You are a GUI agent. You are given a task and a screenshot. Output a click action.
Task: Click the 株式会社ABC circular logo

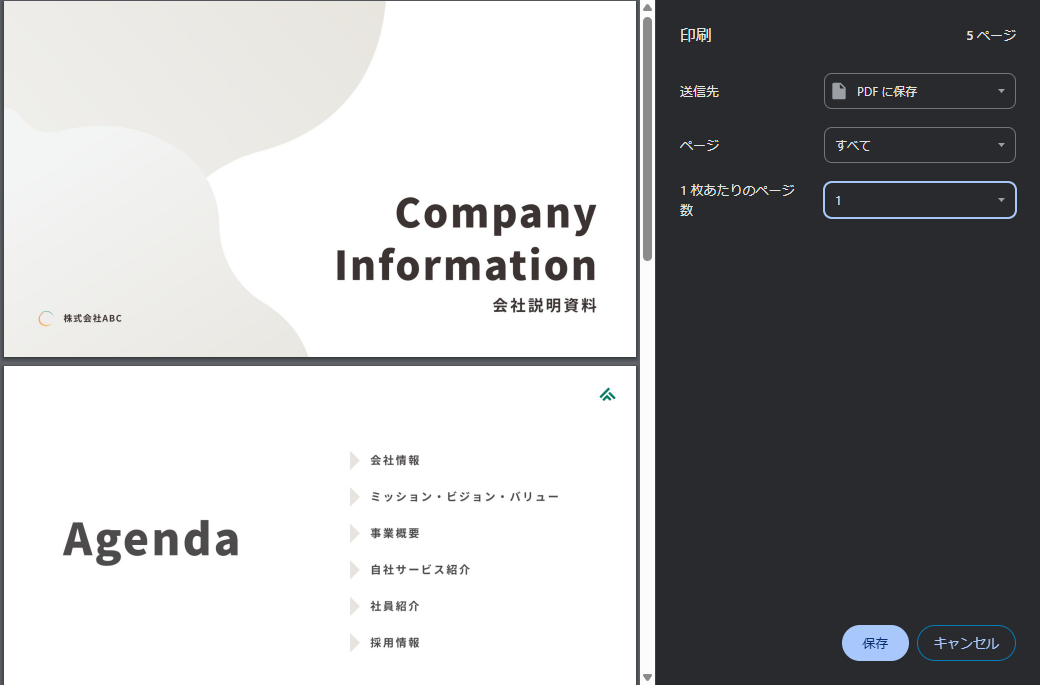(46, 318)
